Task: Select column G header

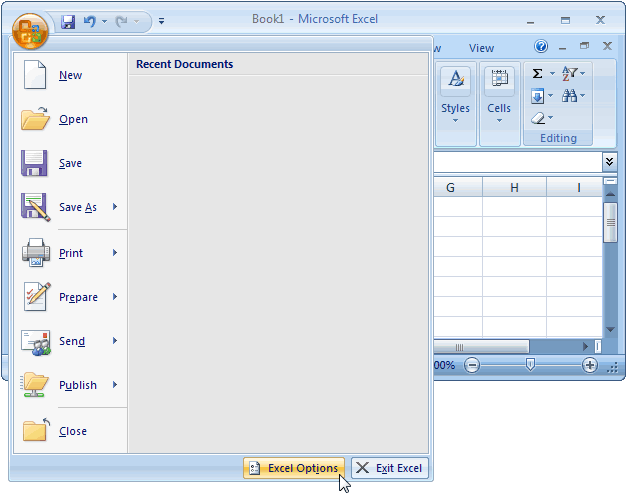Action: click(458, 188)
